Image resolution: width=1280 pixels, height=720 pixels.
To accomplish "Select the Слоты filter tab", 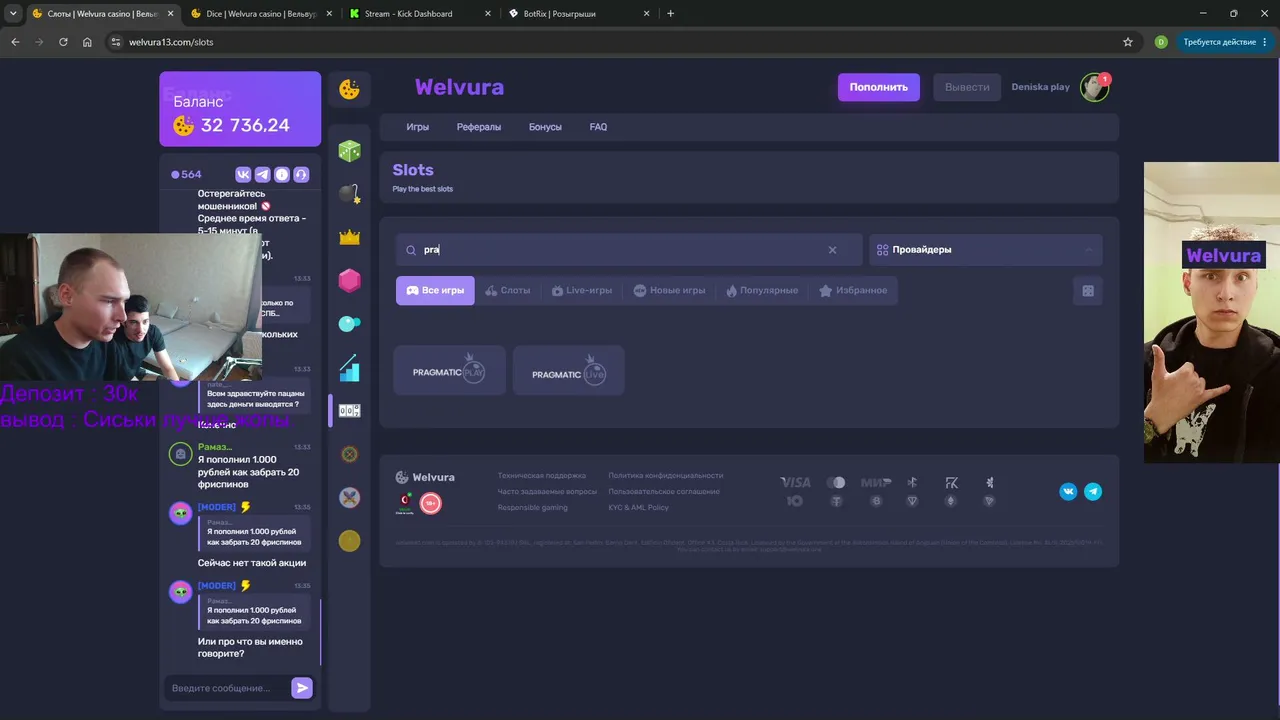I will [x=507, y=290].
